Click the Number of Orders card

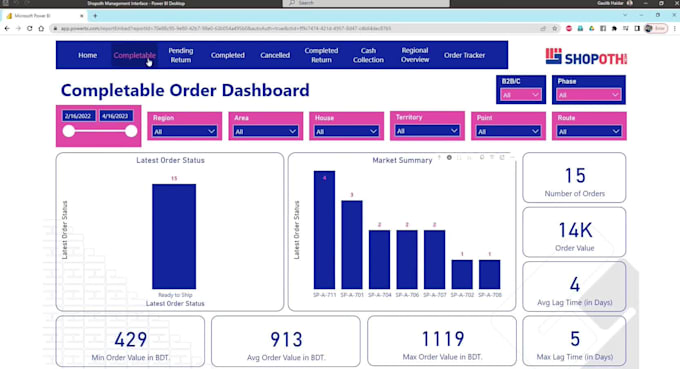[574, 177]
